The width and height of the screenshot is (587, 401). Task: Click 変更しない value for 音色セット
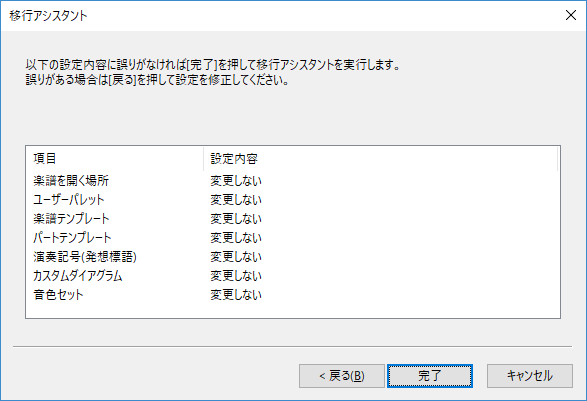236,295
